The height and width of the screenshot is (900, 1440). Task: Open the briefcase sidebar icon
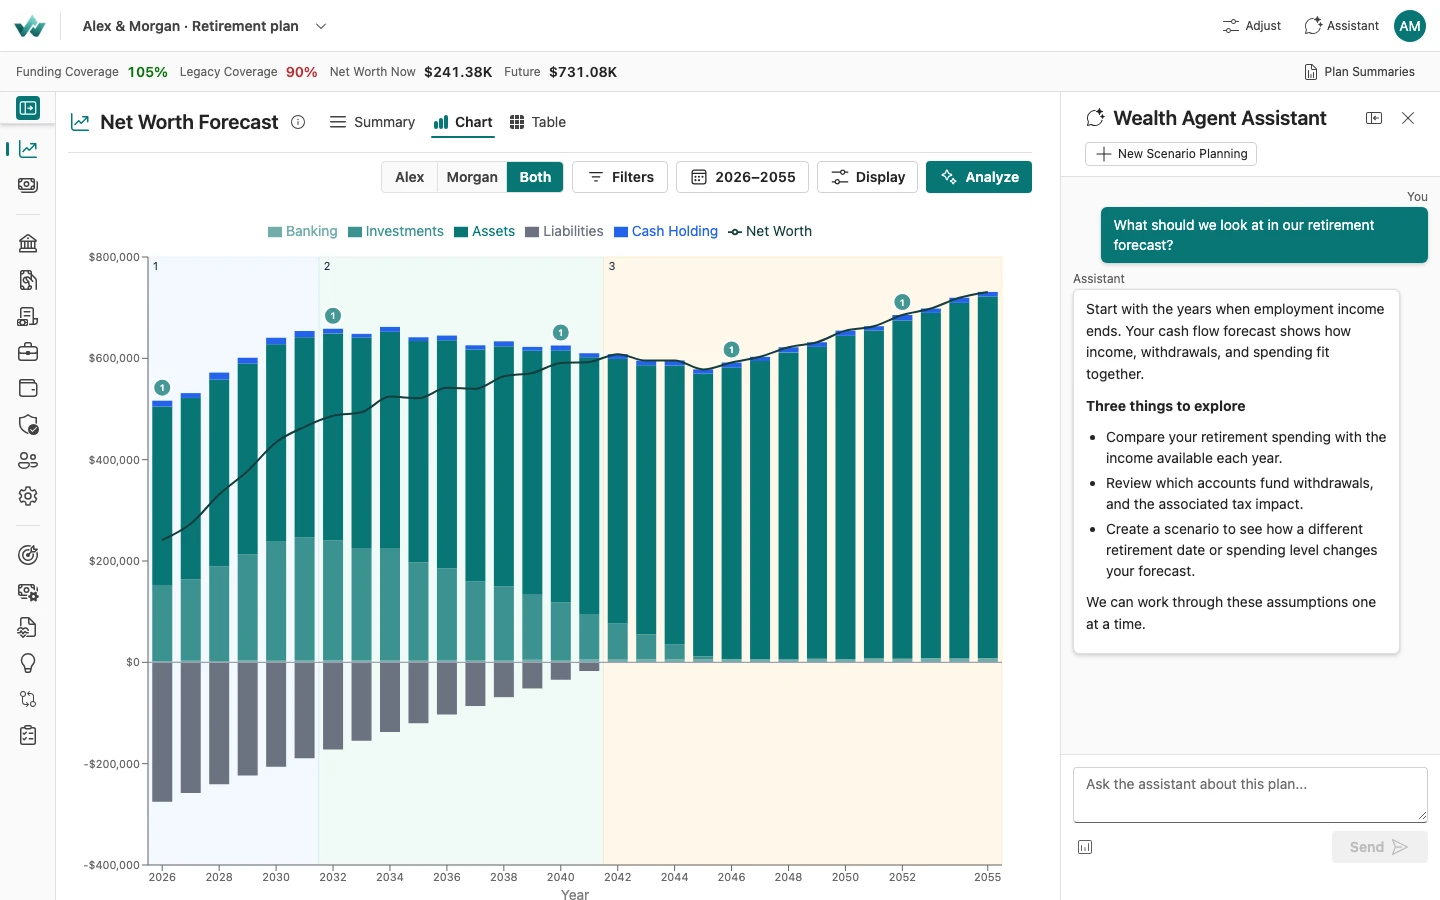tap(28, 352)
